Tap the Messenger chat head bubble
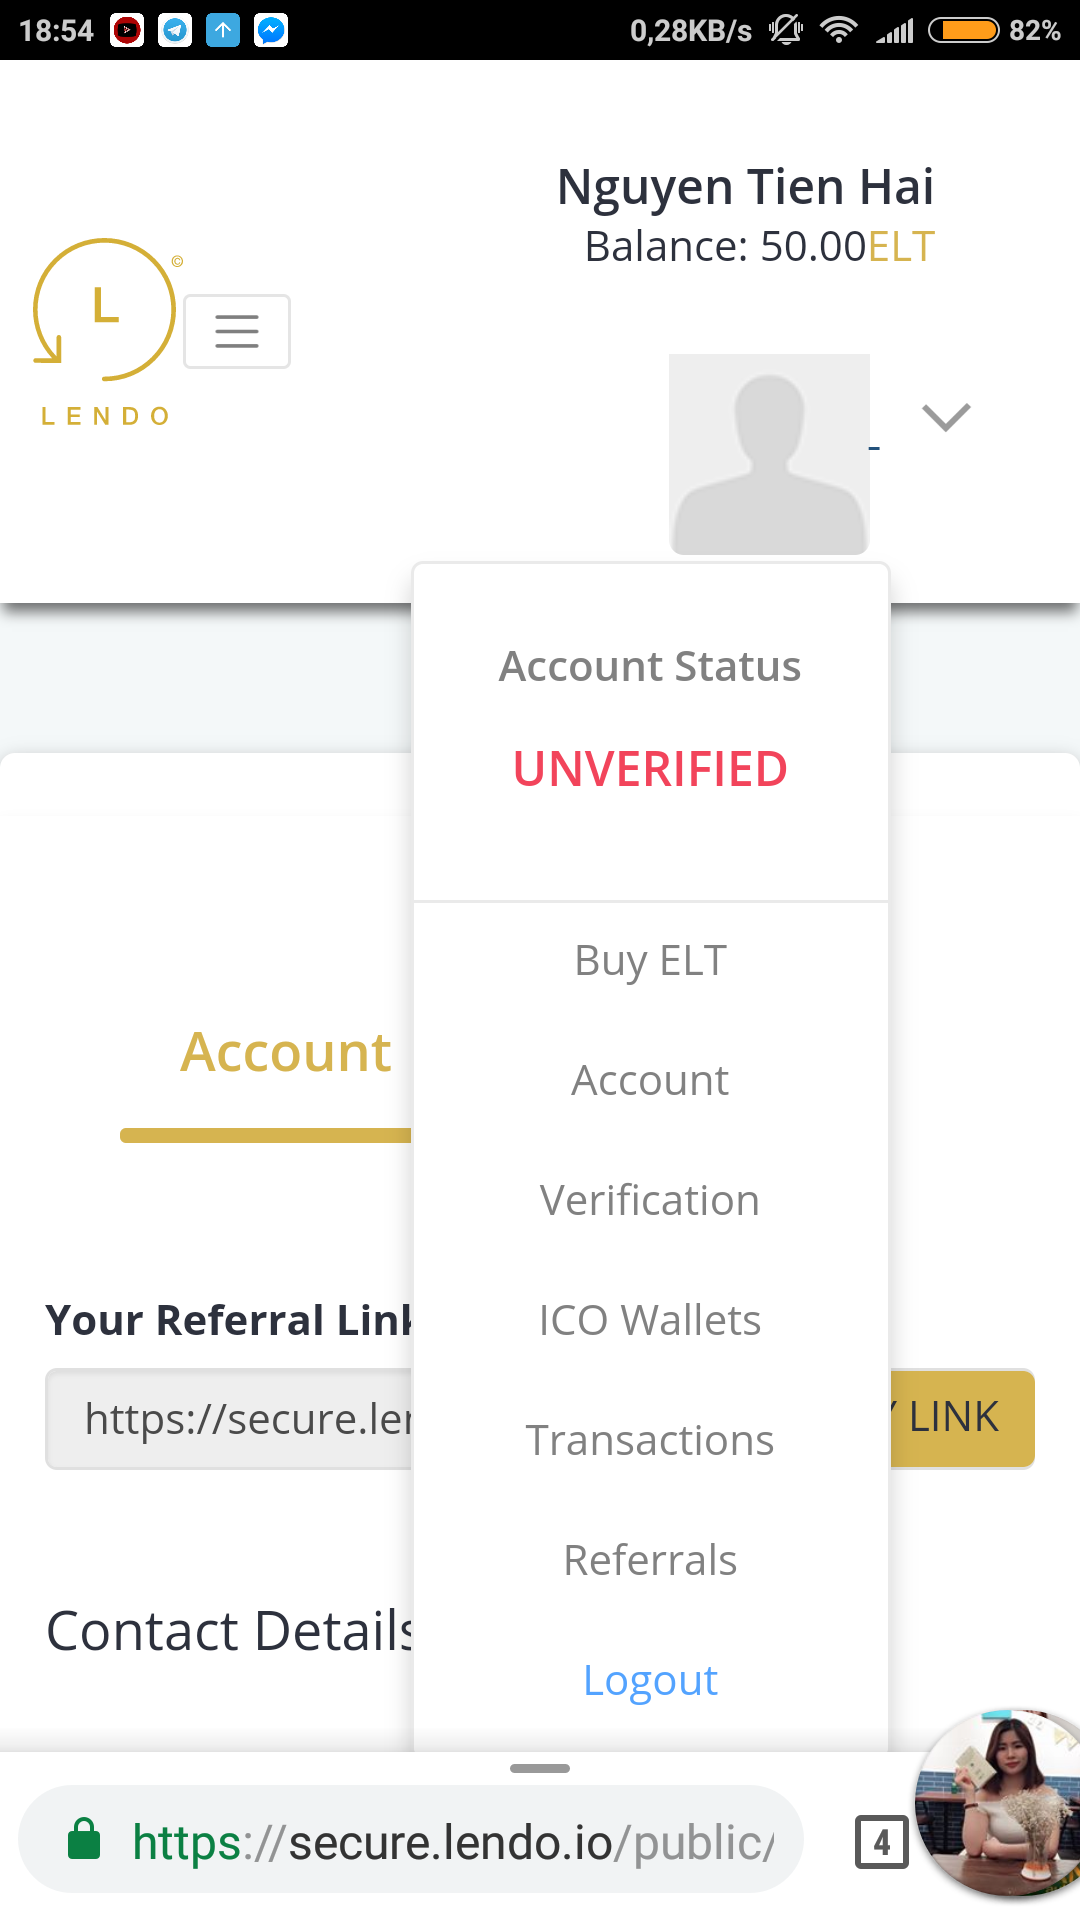Screen dimensions: 1080x1920 [x=1000, y=1802]
